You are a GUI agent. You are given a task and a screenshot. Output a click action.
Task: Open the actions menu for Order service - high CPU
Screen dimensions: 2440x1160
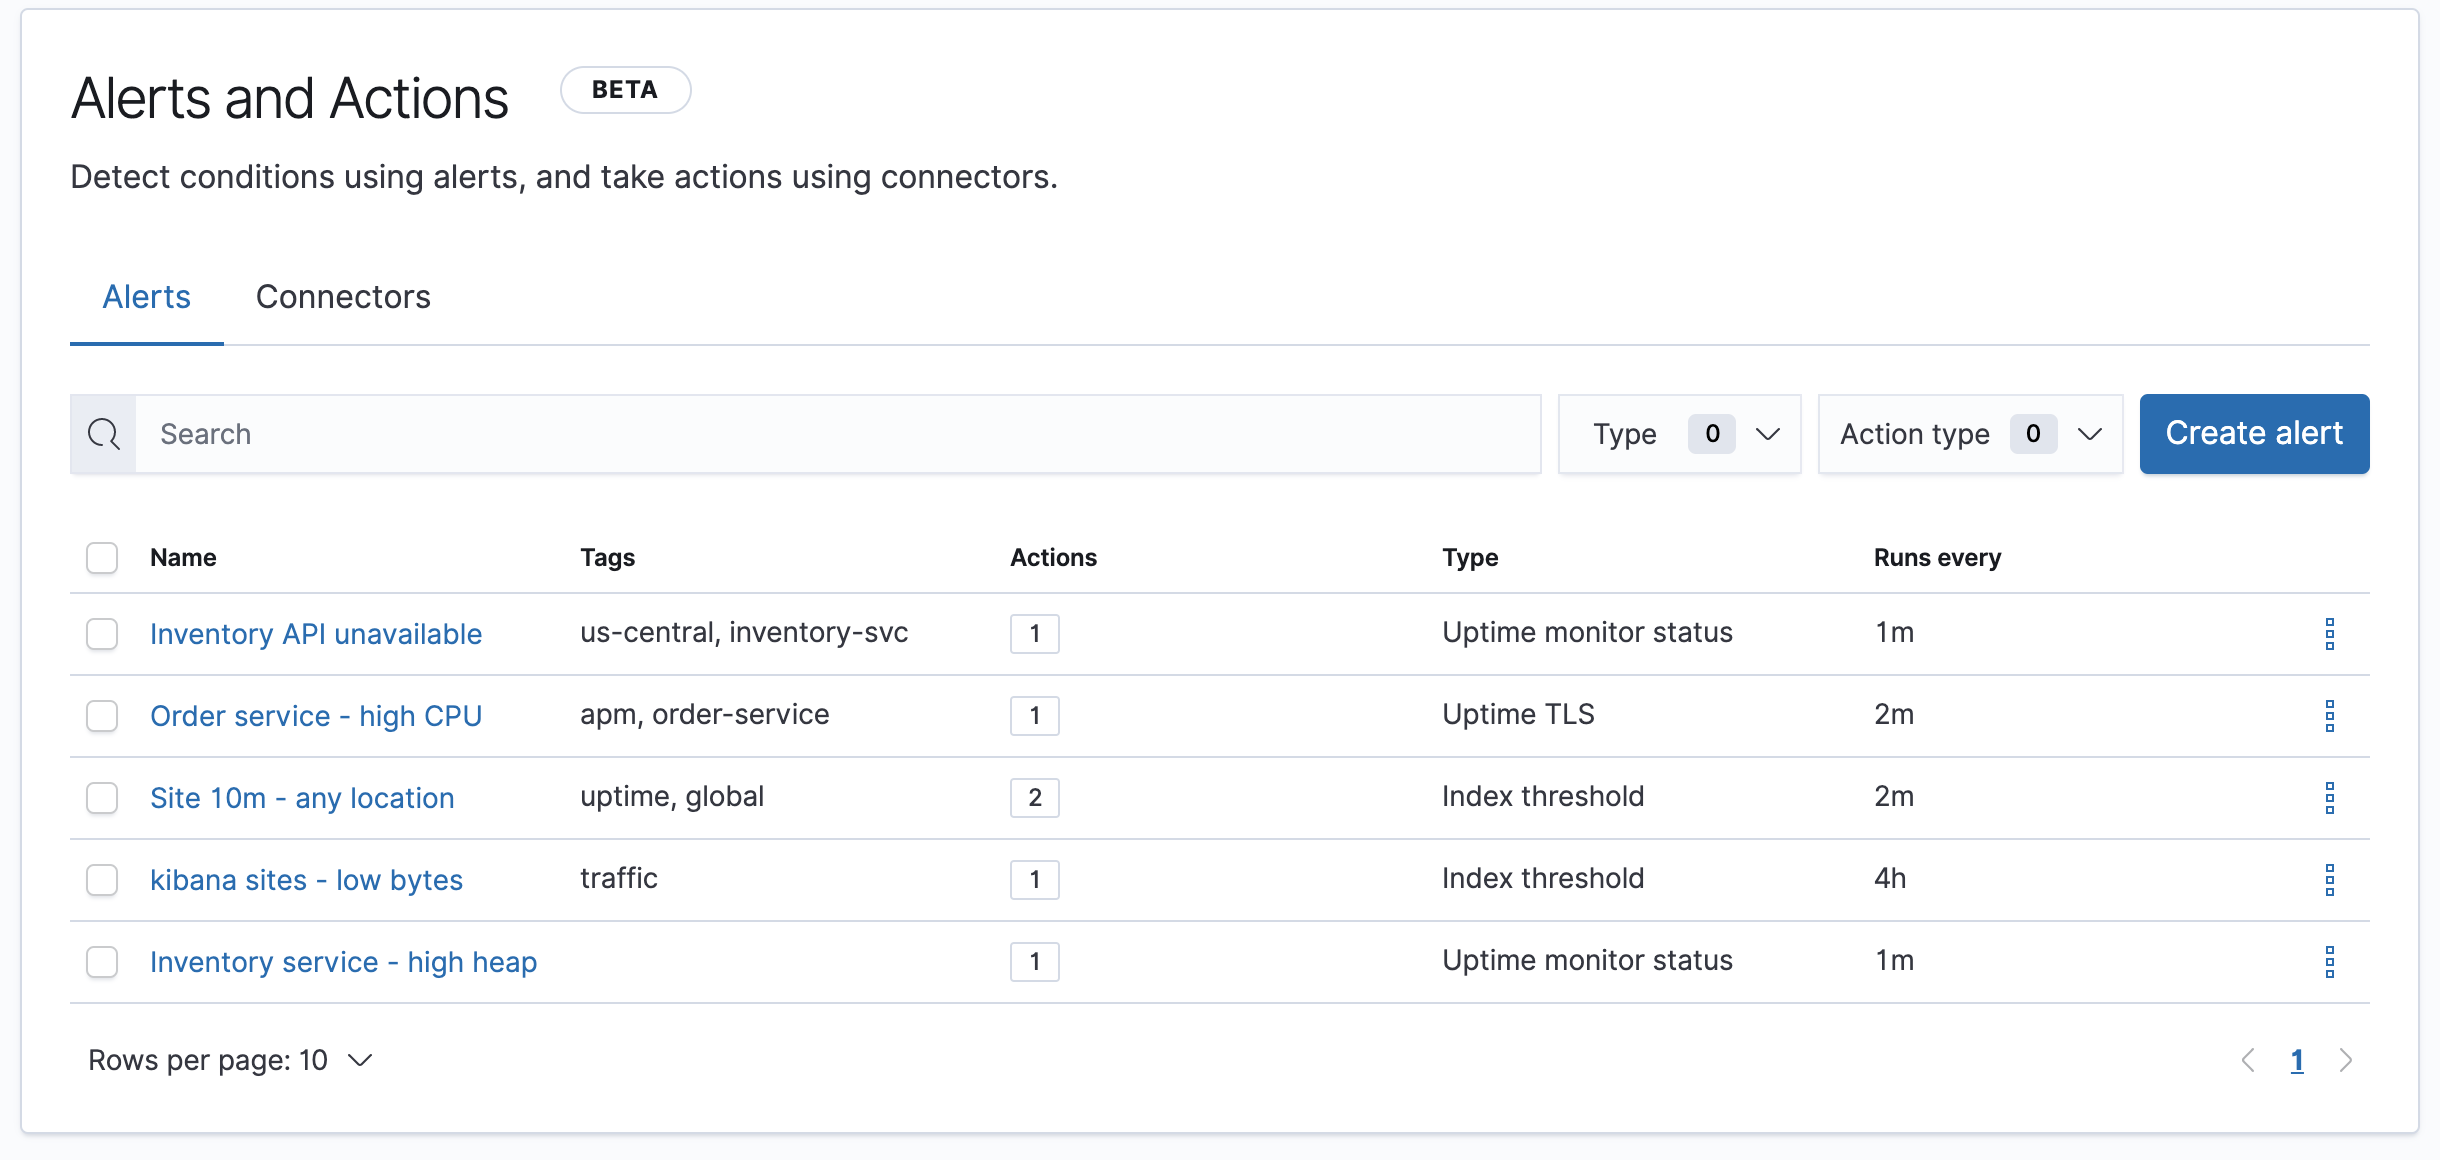[x=2331, y=715]
